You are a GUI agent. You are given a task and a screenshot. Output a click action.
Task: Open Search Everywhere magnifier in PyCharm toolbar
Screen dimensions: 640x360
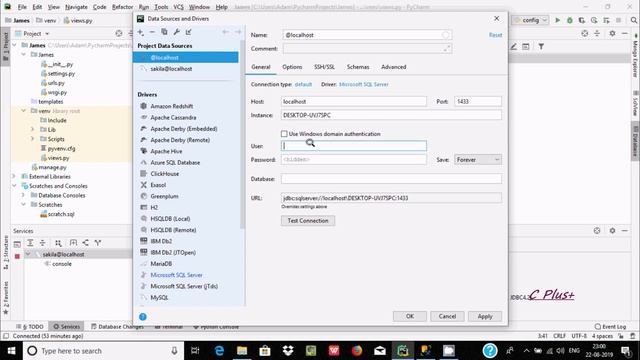(x=633, y=20)
